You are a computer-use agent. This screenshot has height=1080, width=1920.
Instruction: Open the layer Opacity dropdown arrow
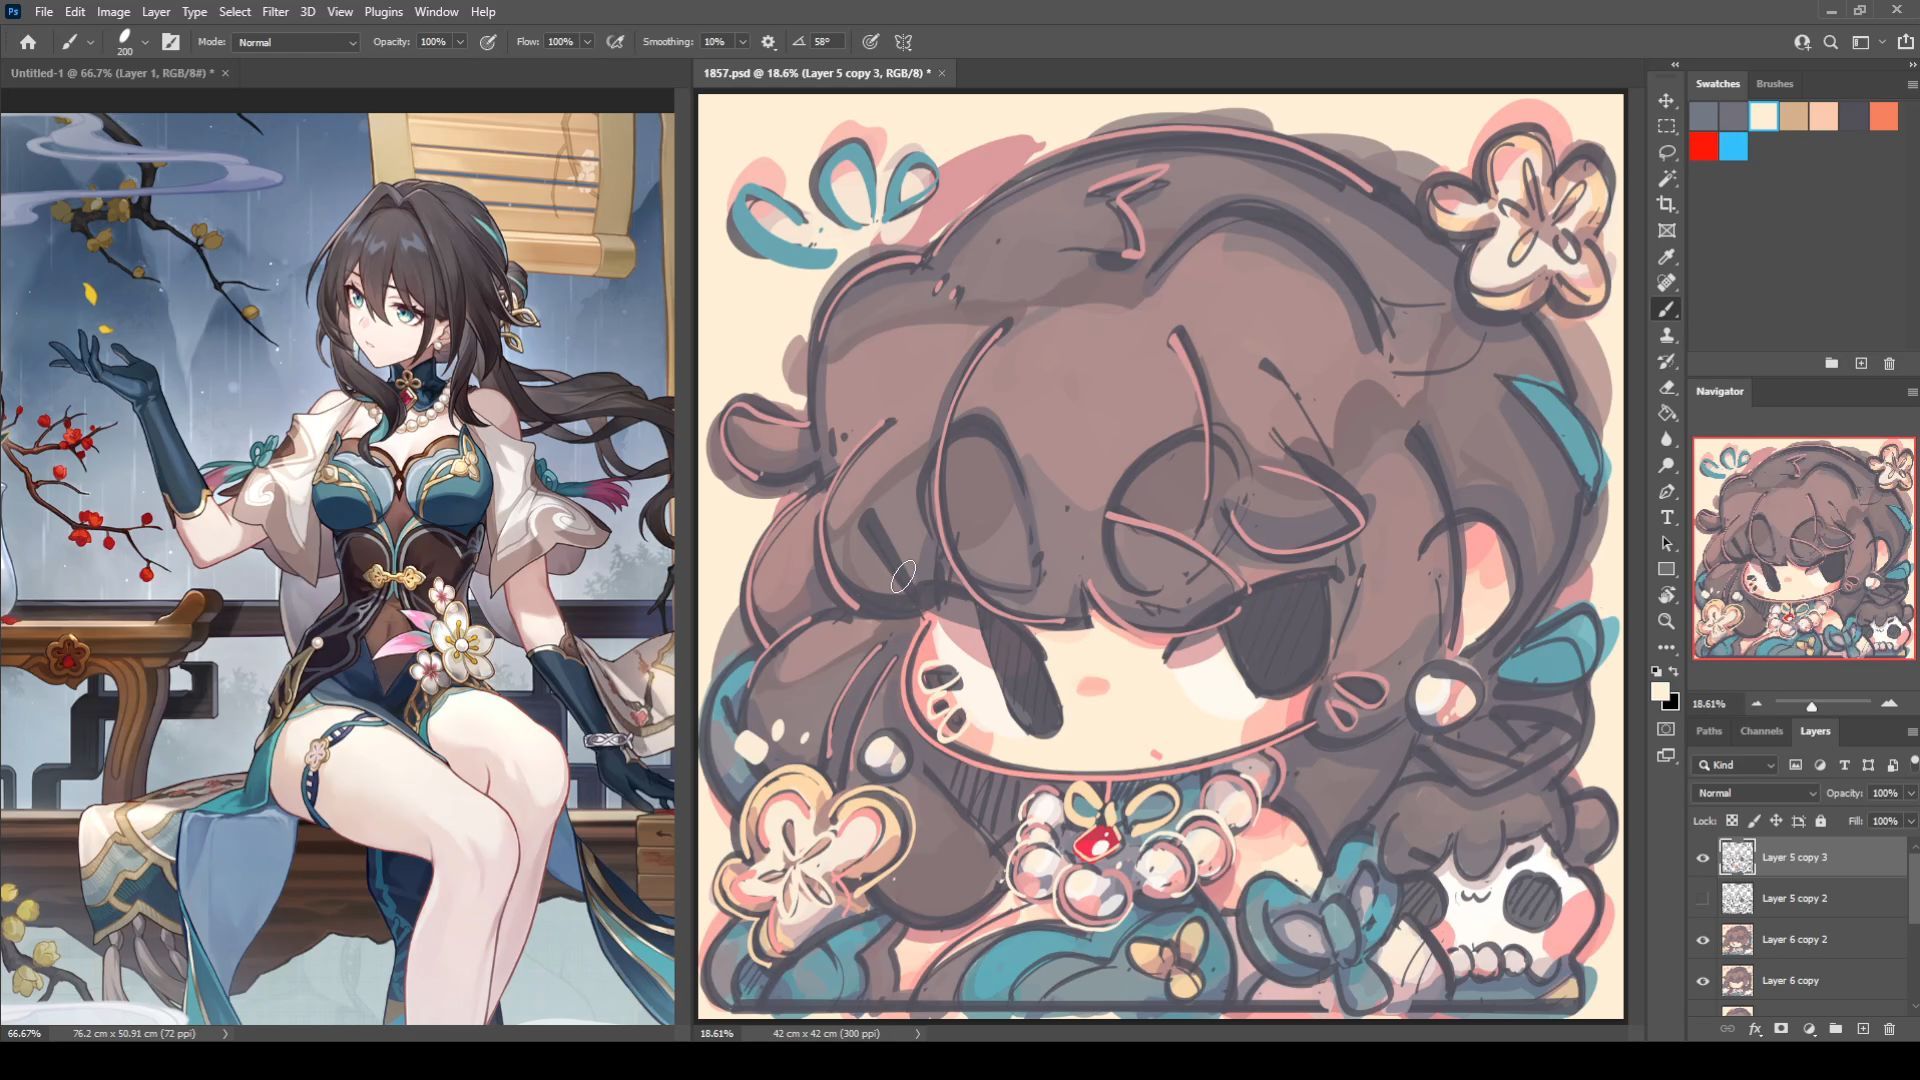(1911, 793)
